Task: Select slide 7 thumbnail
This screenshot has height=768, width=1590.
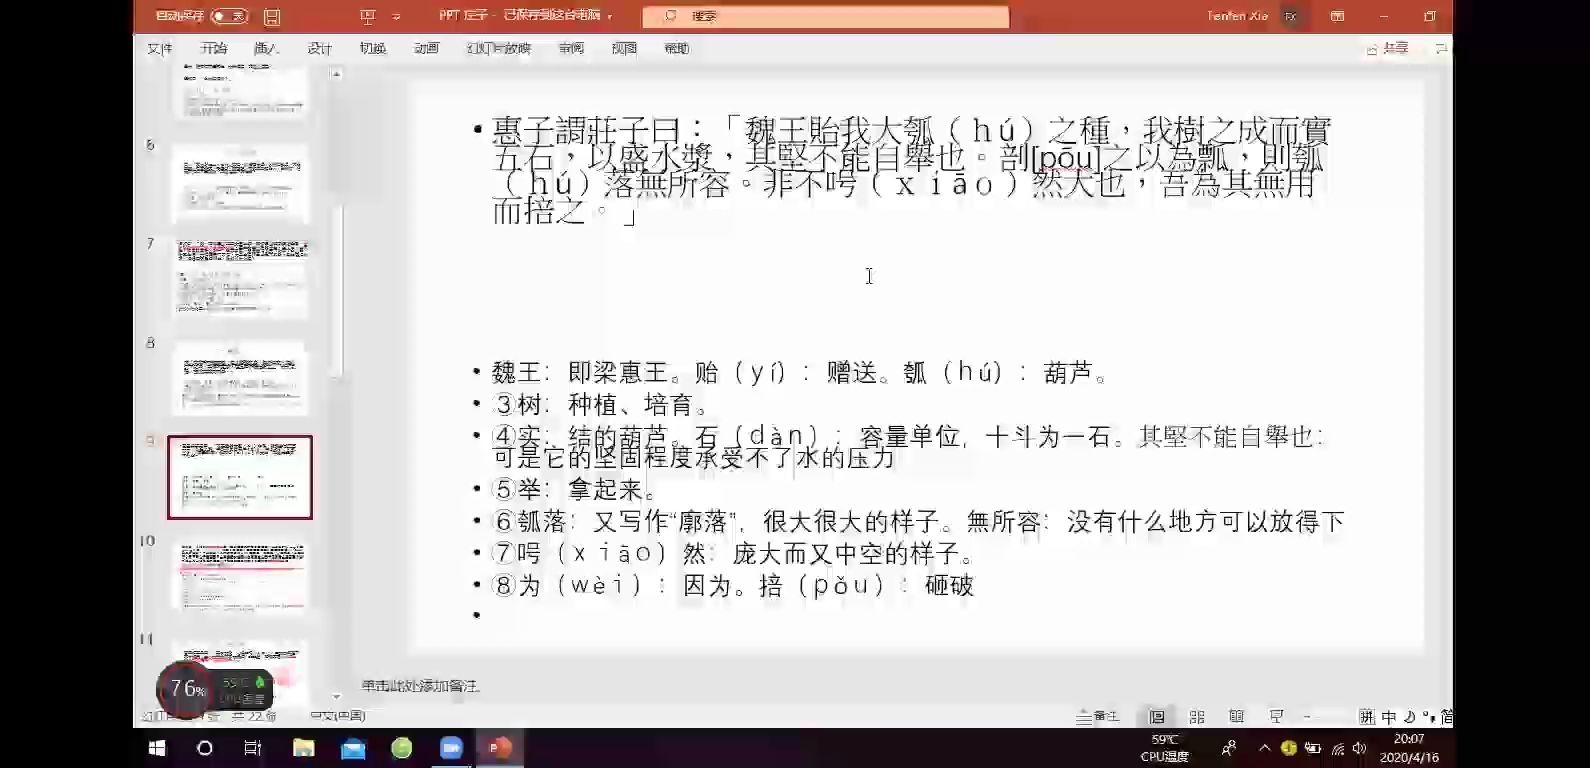Action: pos(240,280)
